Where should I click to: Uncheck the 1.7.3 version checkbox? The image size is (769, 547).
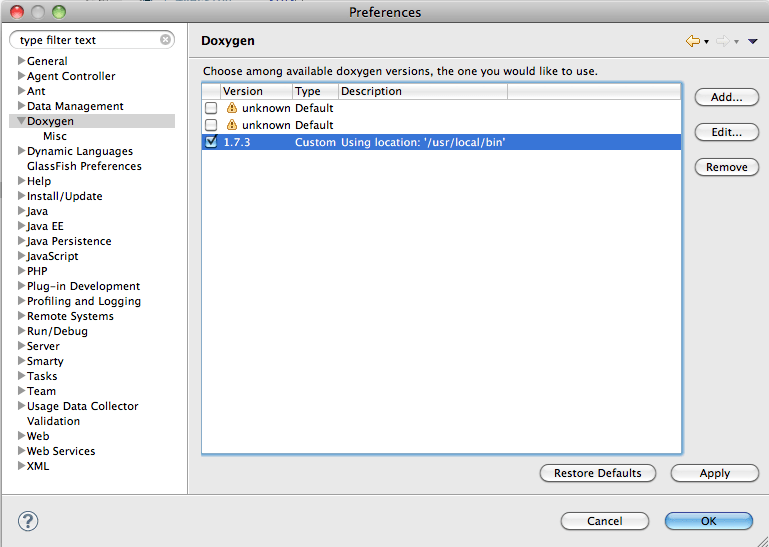[x=211, y=142]
